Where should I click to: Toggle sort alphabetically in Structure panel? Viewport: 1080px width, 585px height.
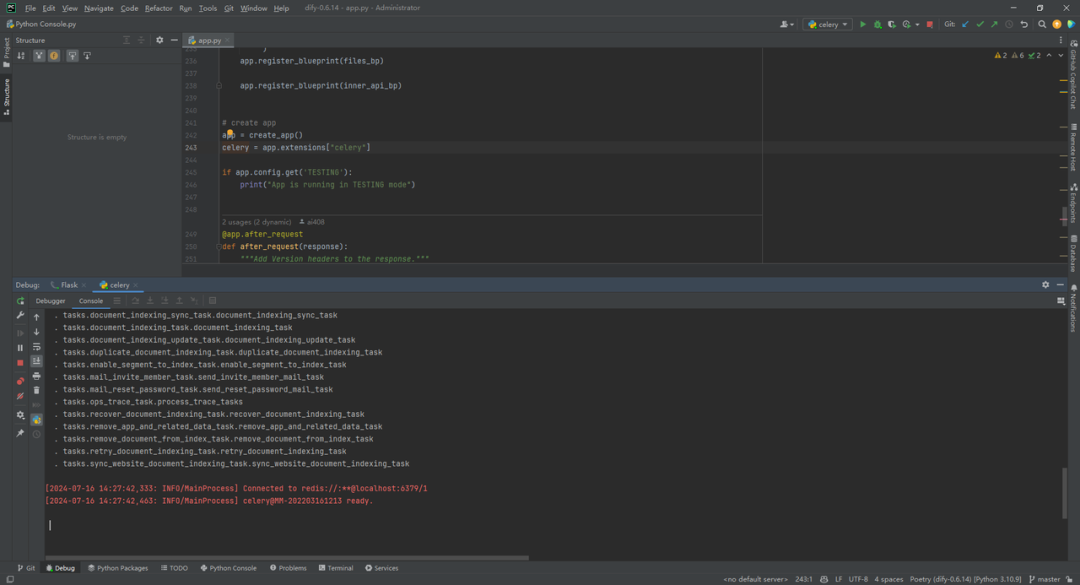click(x=21, y=56)
